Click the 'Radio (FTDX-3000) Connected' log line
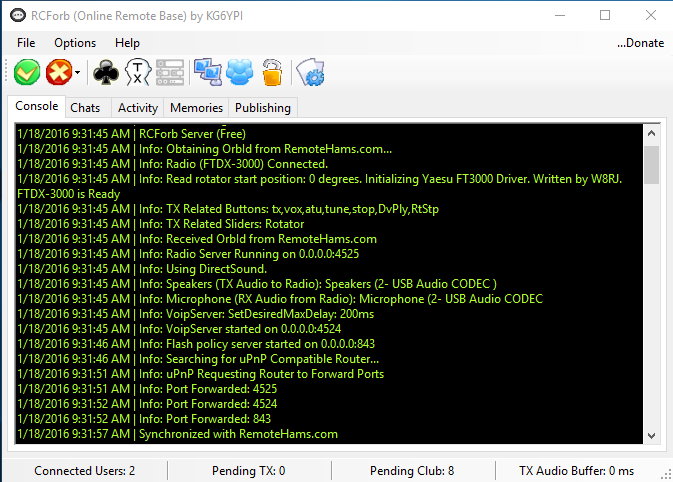Viewport: 673px width, 482px height. 173,164
